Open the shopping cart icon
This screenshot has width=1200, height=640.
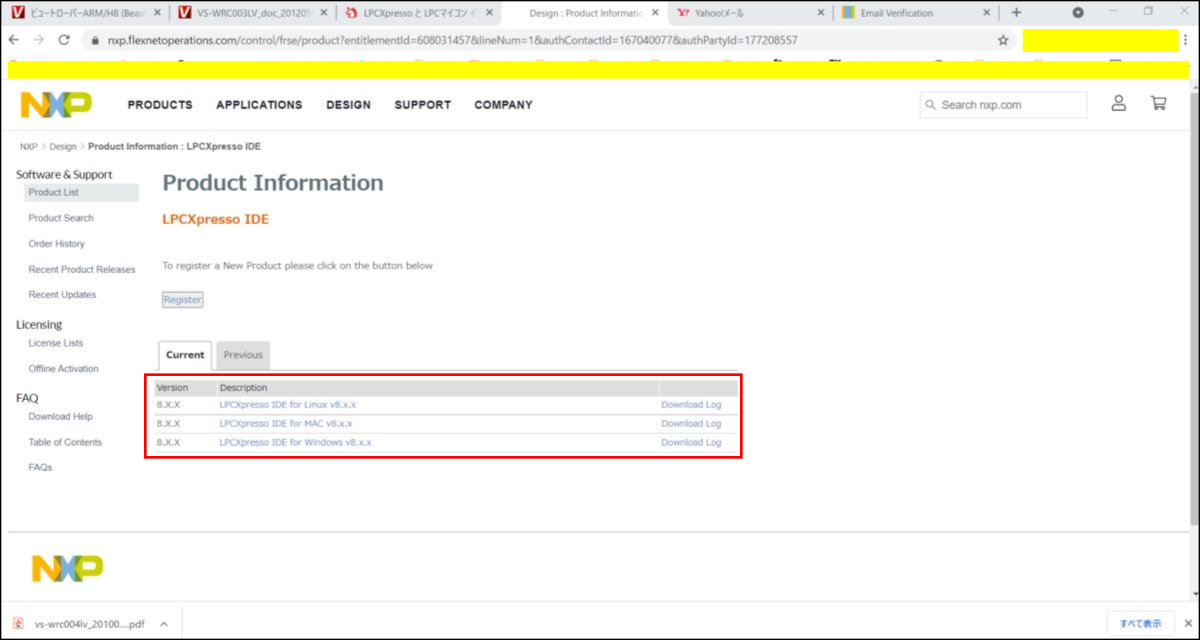(x=1158, y=103)
